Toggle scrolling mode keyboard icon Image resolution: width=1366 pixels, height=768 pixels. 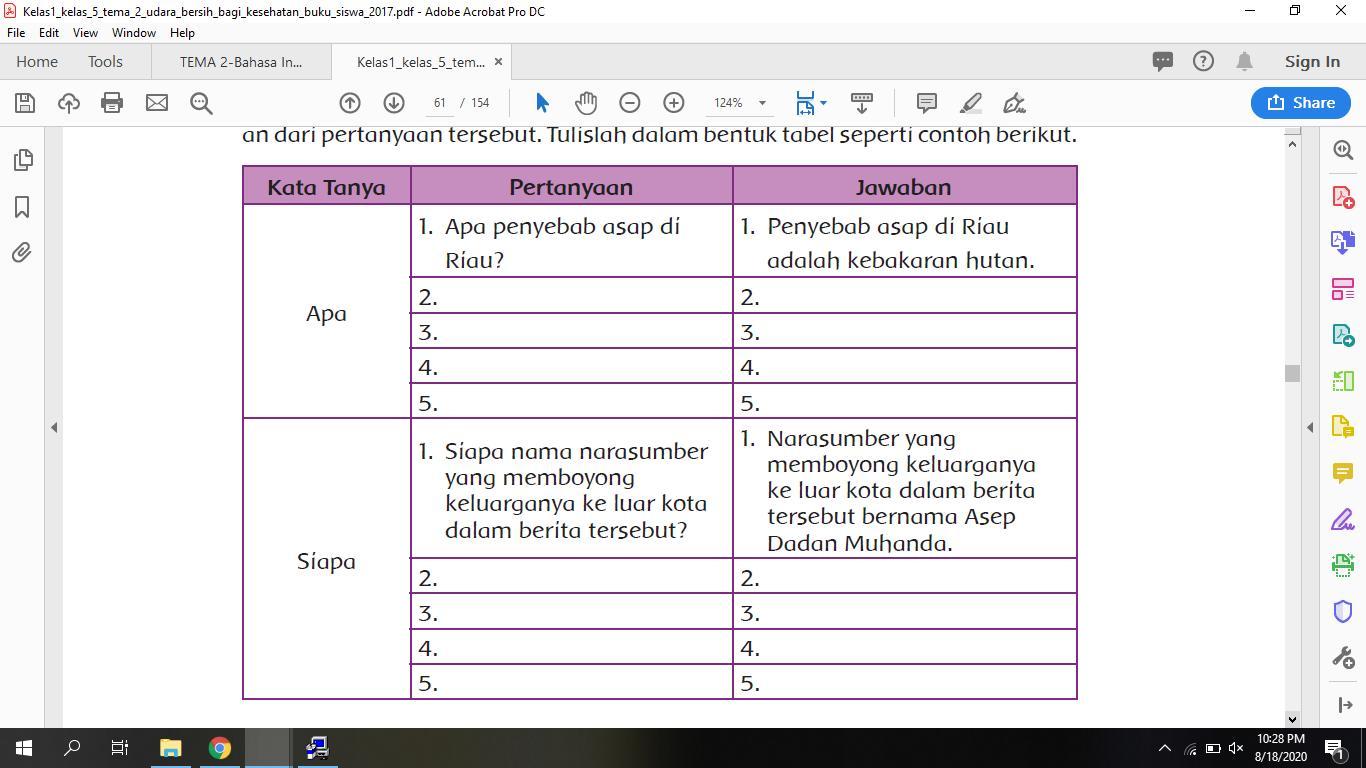tap(861, 103)
